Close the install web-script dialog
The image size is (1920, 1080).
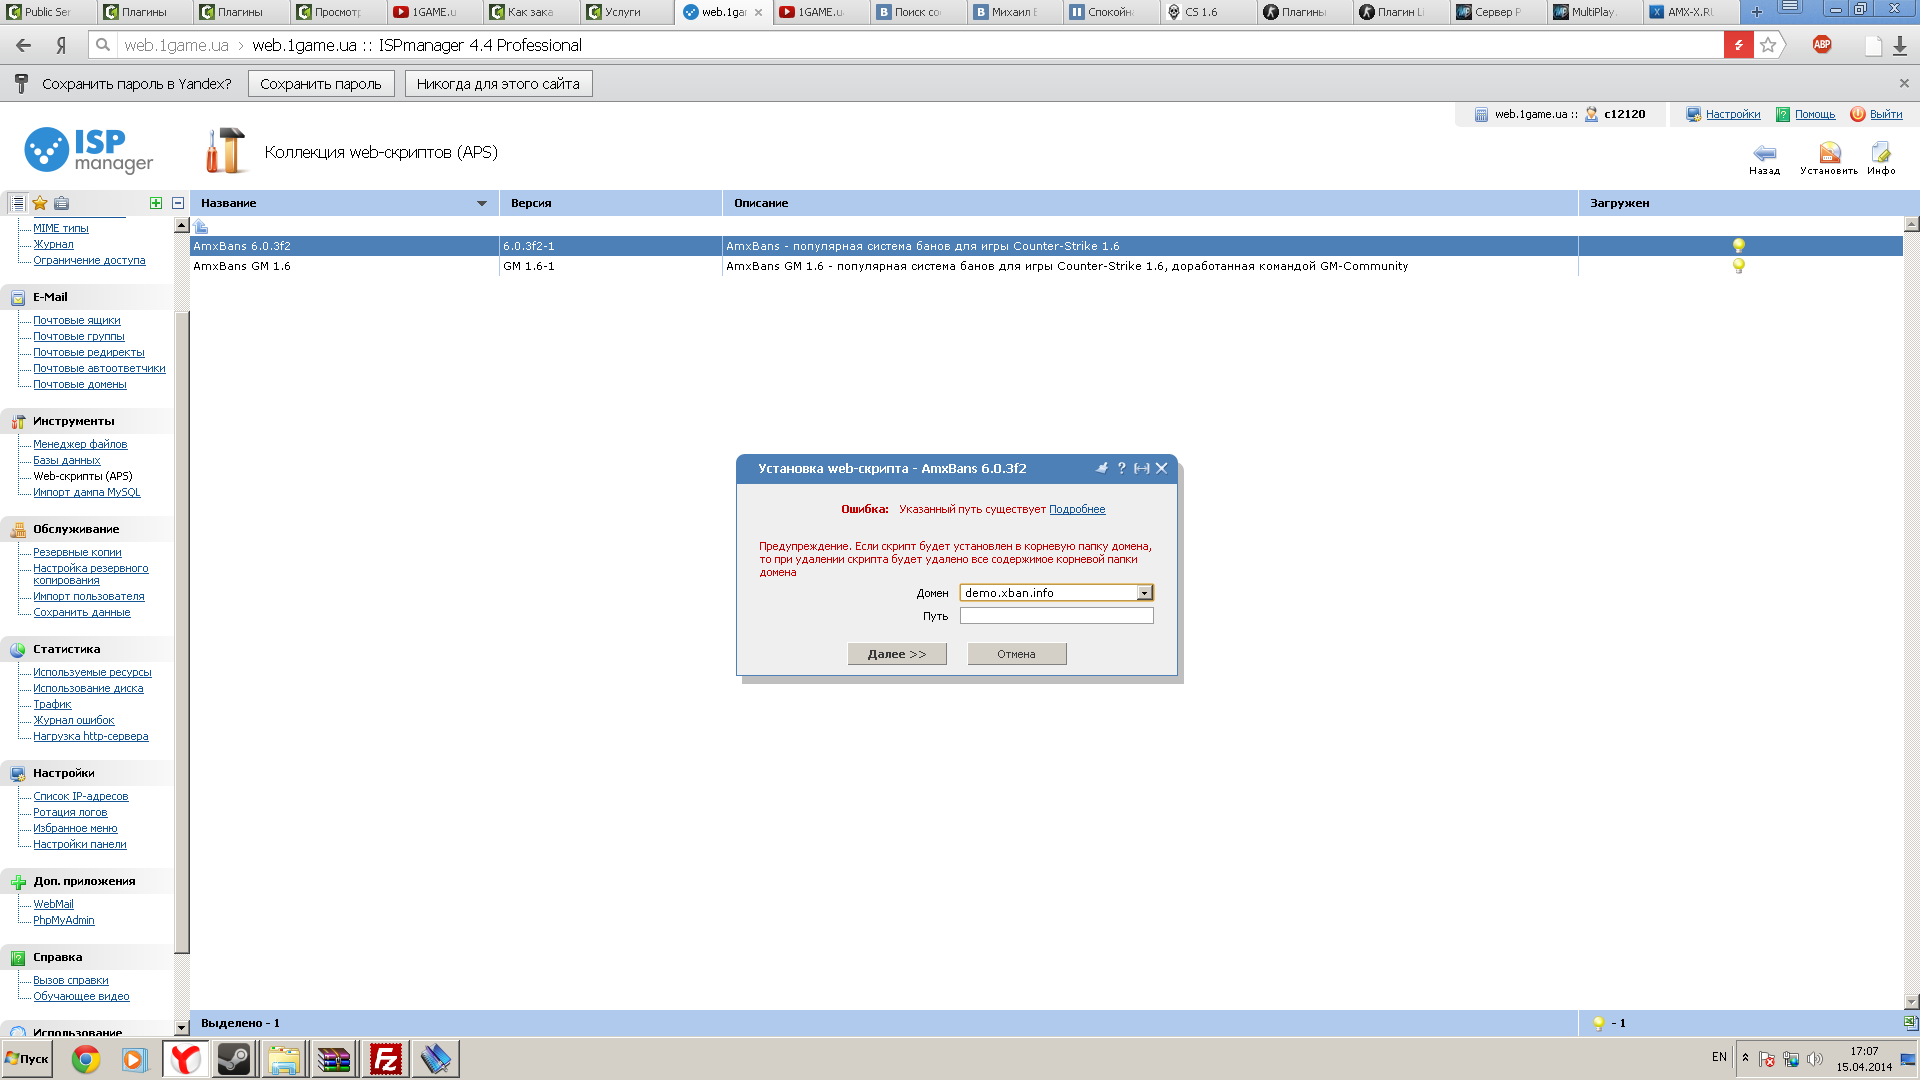(1161, 468)
